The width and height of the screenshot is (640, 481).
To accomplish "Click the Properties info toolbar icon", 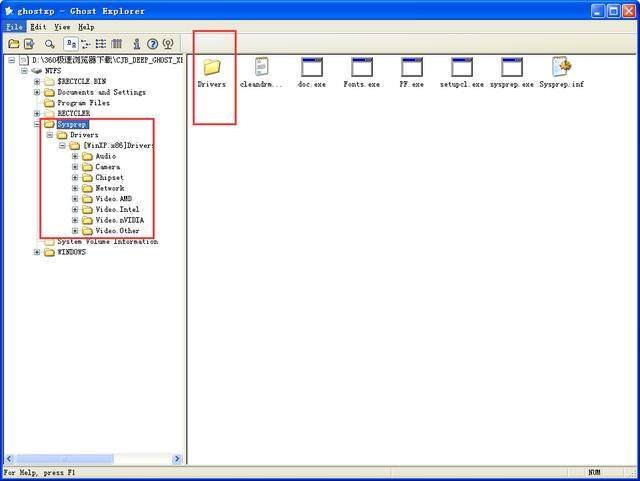I will pyautogui.click(x=137, y=44).
